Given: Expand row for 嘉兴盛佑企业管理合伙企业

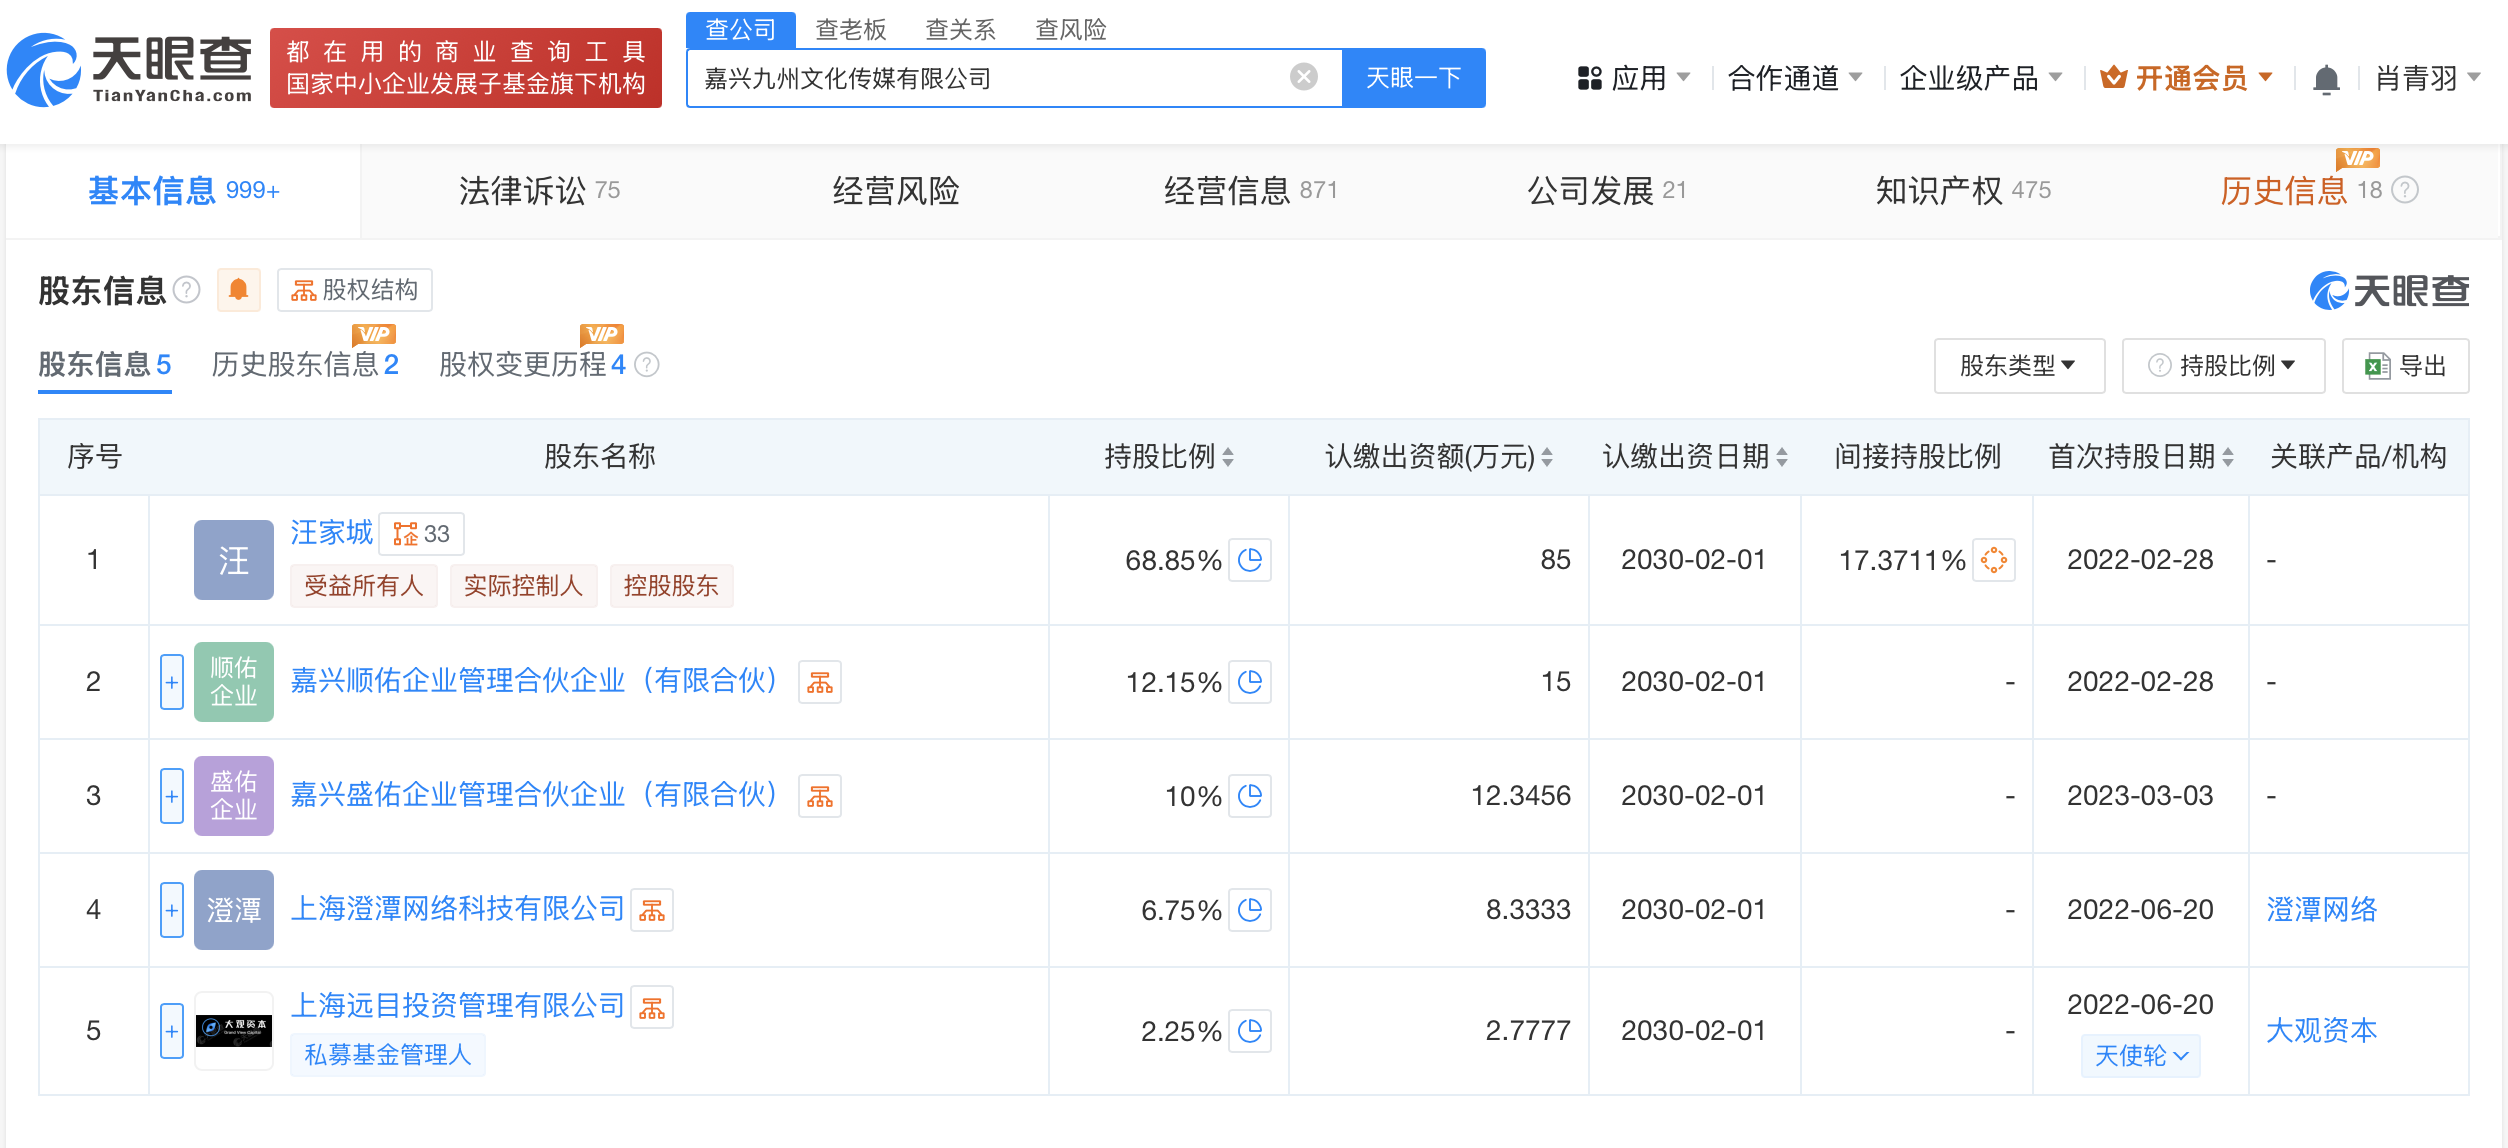Looking at the screenshot, I should click(172, 796).
